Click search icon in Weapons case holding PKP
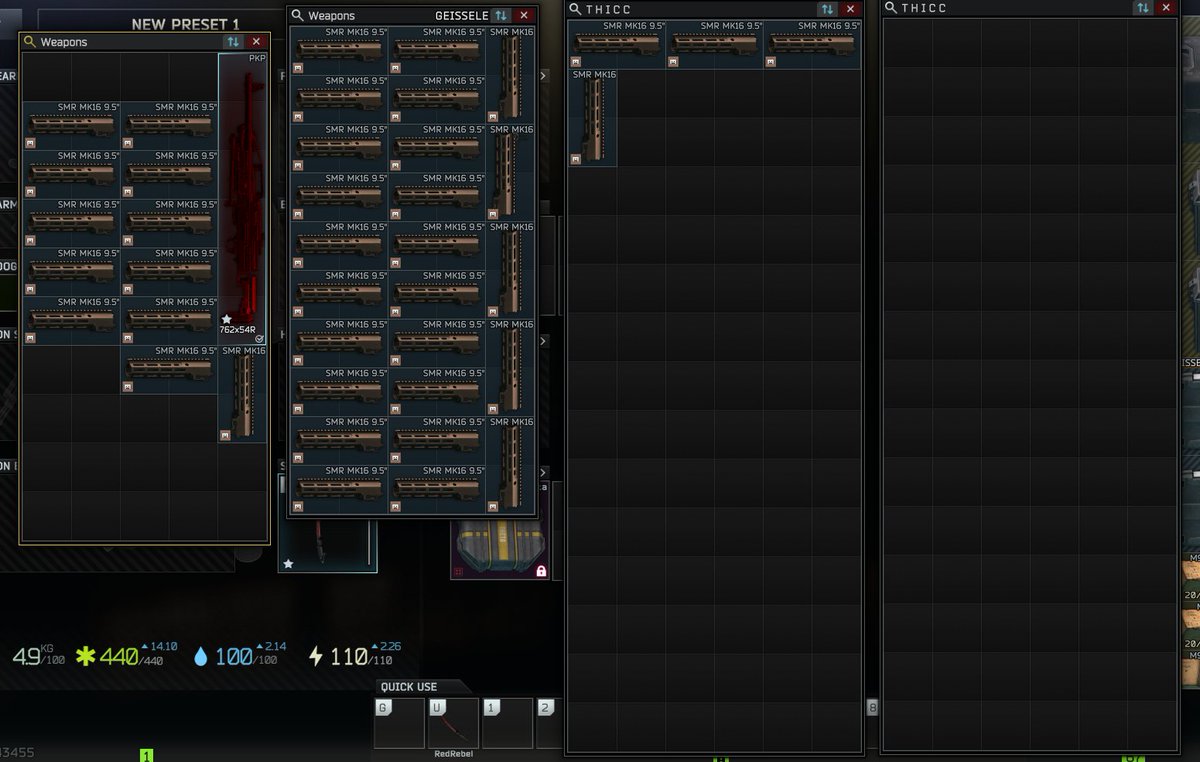This screenshot has width=1200, height=762. pos(30,42)
